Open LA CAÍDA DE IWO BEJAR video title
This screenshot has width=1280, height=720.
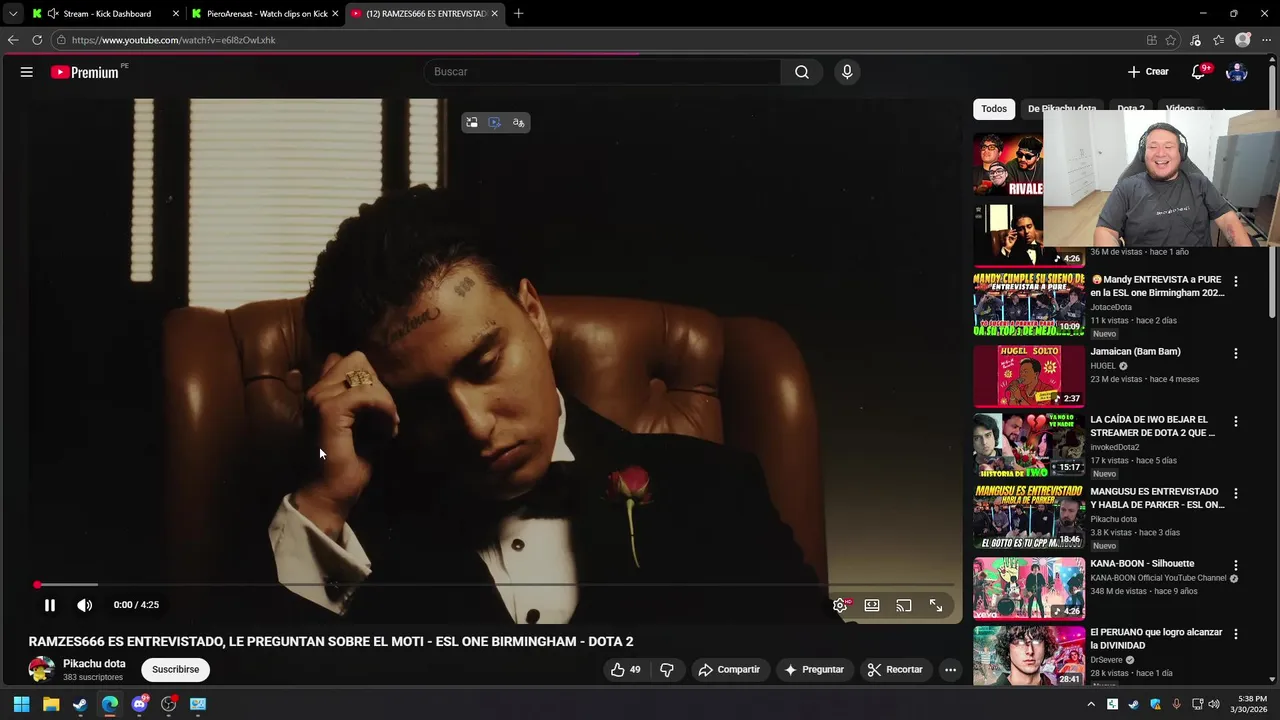click(x=1152, y=426)
